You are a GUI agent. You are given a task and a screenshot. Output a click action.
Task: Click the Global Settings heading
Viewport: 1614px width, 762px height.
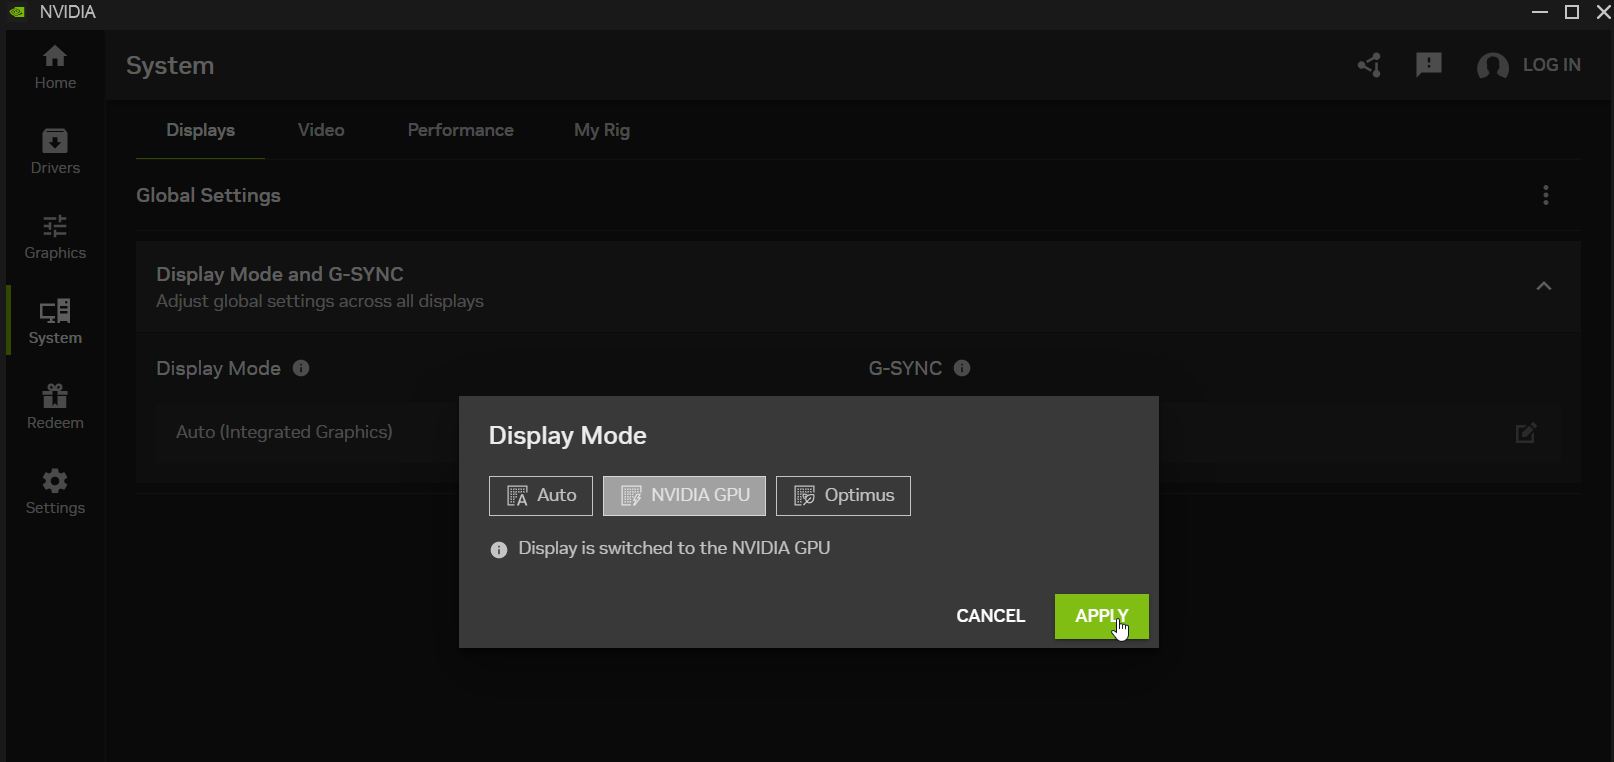point(208,195)
